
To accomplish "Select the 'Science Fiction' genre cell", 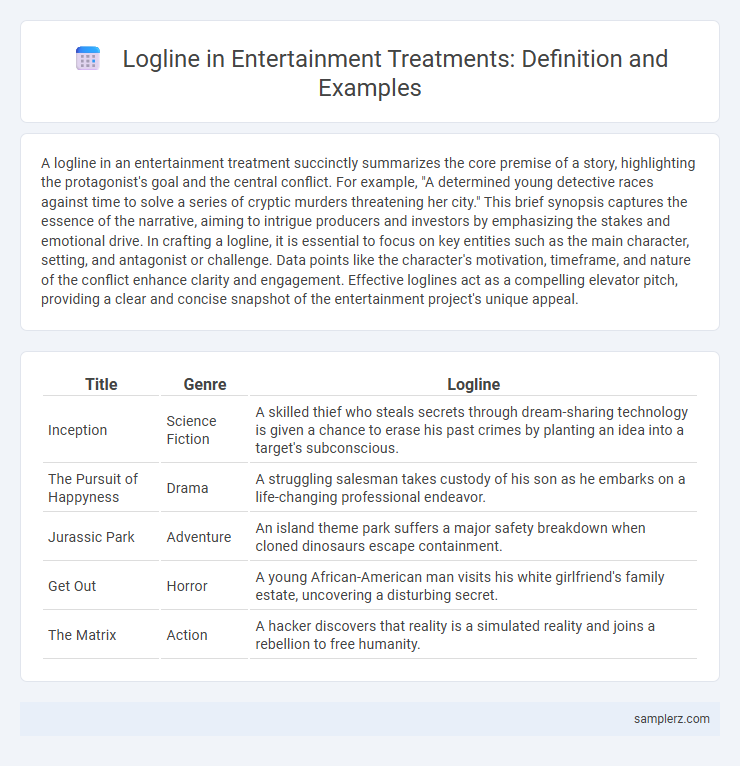I will coord(205,430).
